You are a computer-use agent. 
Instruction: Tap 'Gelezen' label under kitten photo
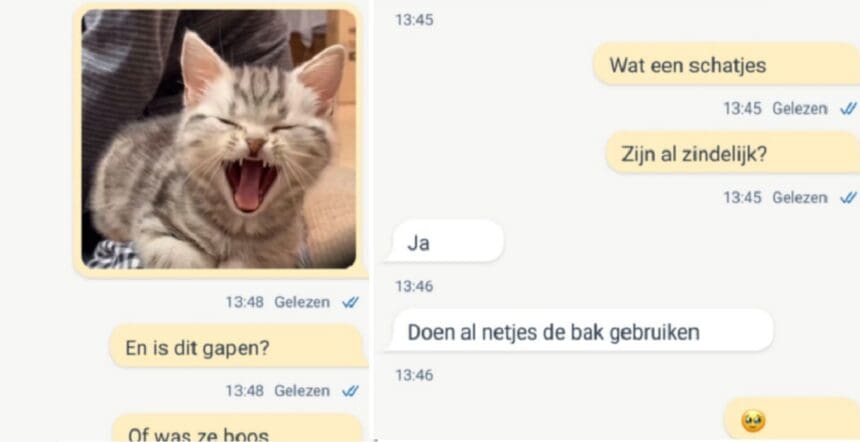click(x=302, y=302)
